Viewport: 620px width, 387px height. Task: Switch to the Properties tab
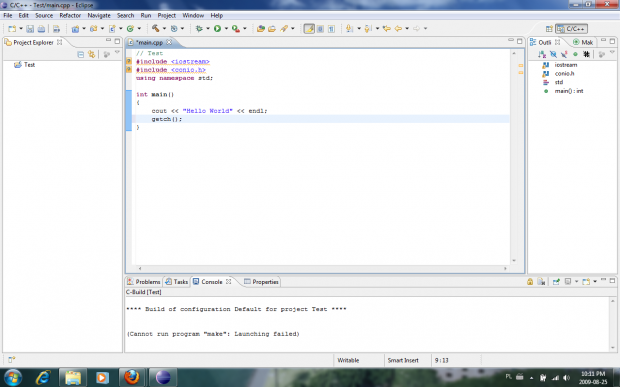[x=261, y=281]
